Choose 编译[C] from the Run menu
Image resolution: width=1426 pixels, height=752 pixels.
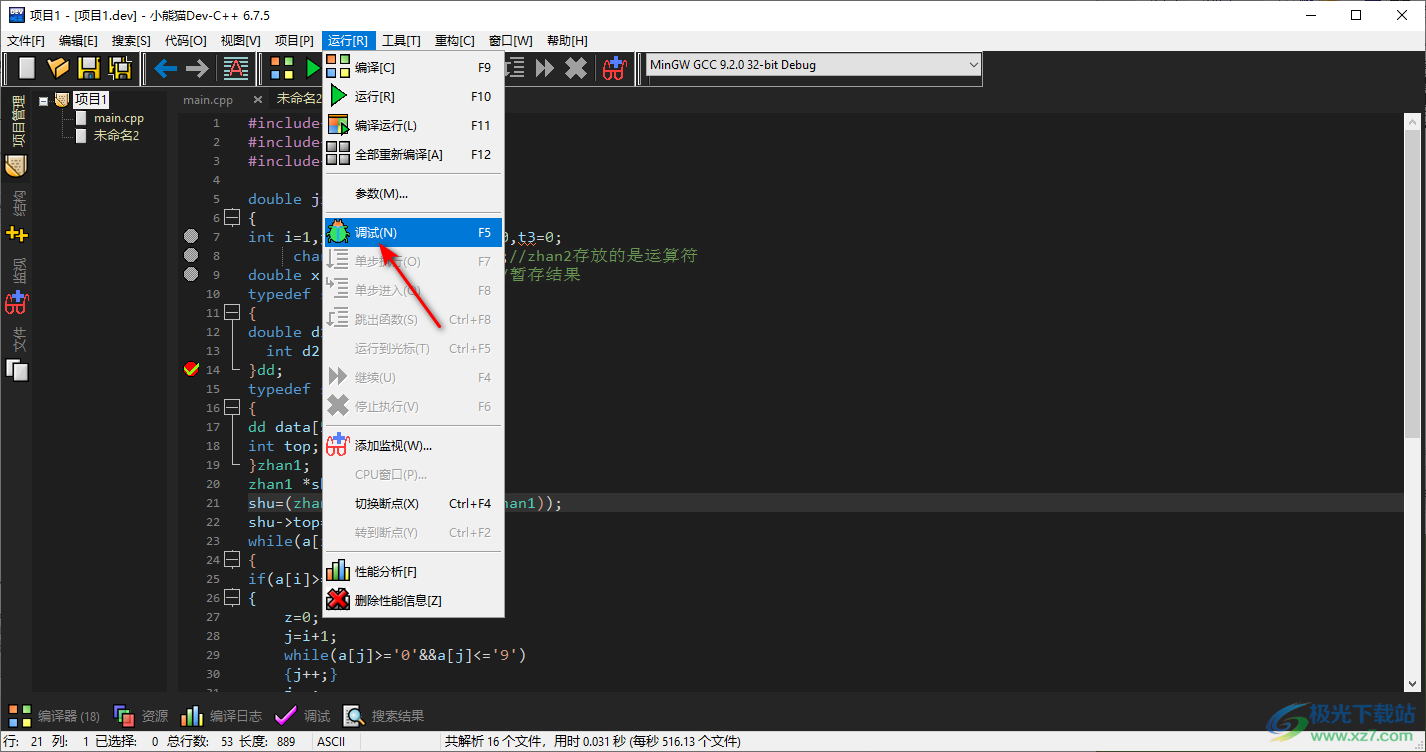point(413,67)
